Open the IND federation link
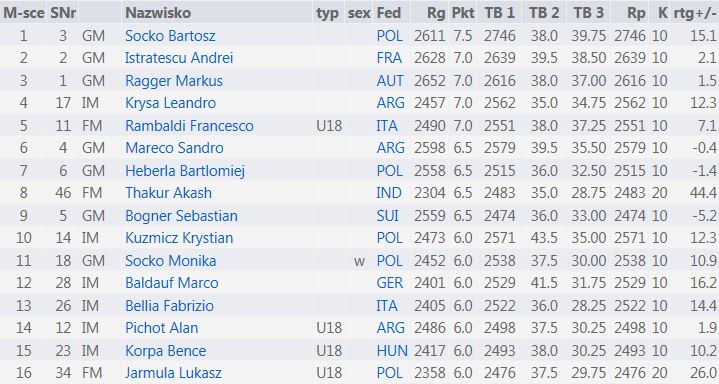Viewport: 719px width, 384px height. (x=389, y=193)
